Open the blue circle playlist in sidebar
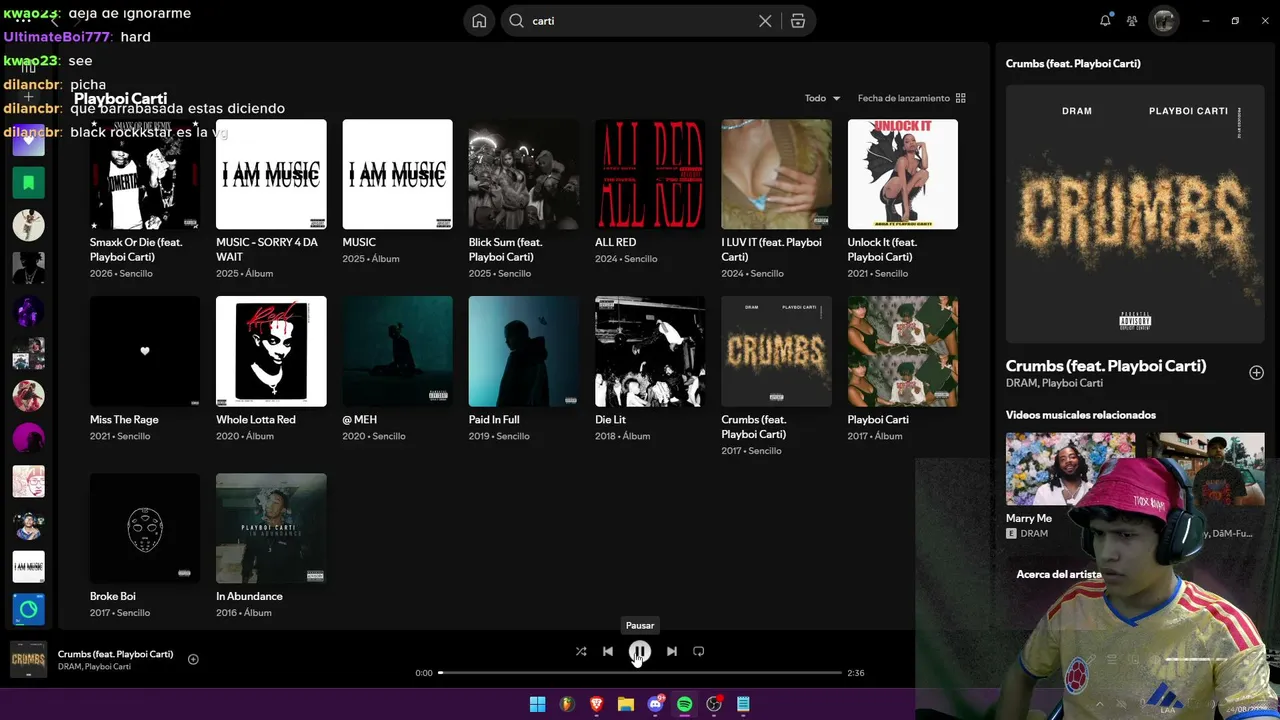The image size is (1280, 720). click(x=28, y=609)
